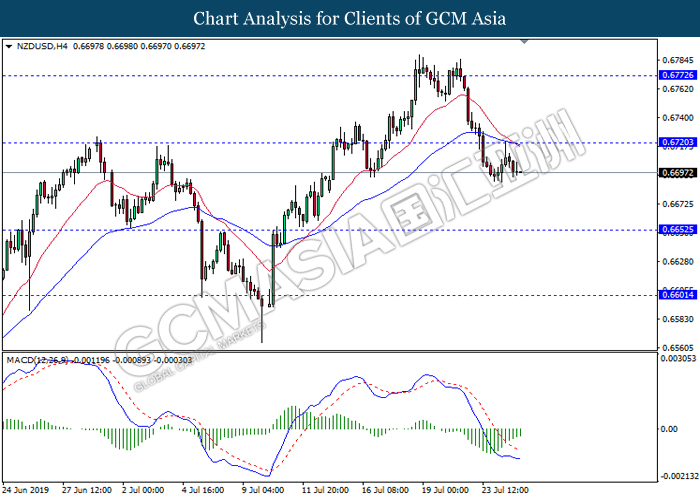The width and height of the screenshot is (700, 500).
Task: Click the dropdown triangle before NZDUSD,H4
Action: (9, 46)
